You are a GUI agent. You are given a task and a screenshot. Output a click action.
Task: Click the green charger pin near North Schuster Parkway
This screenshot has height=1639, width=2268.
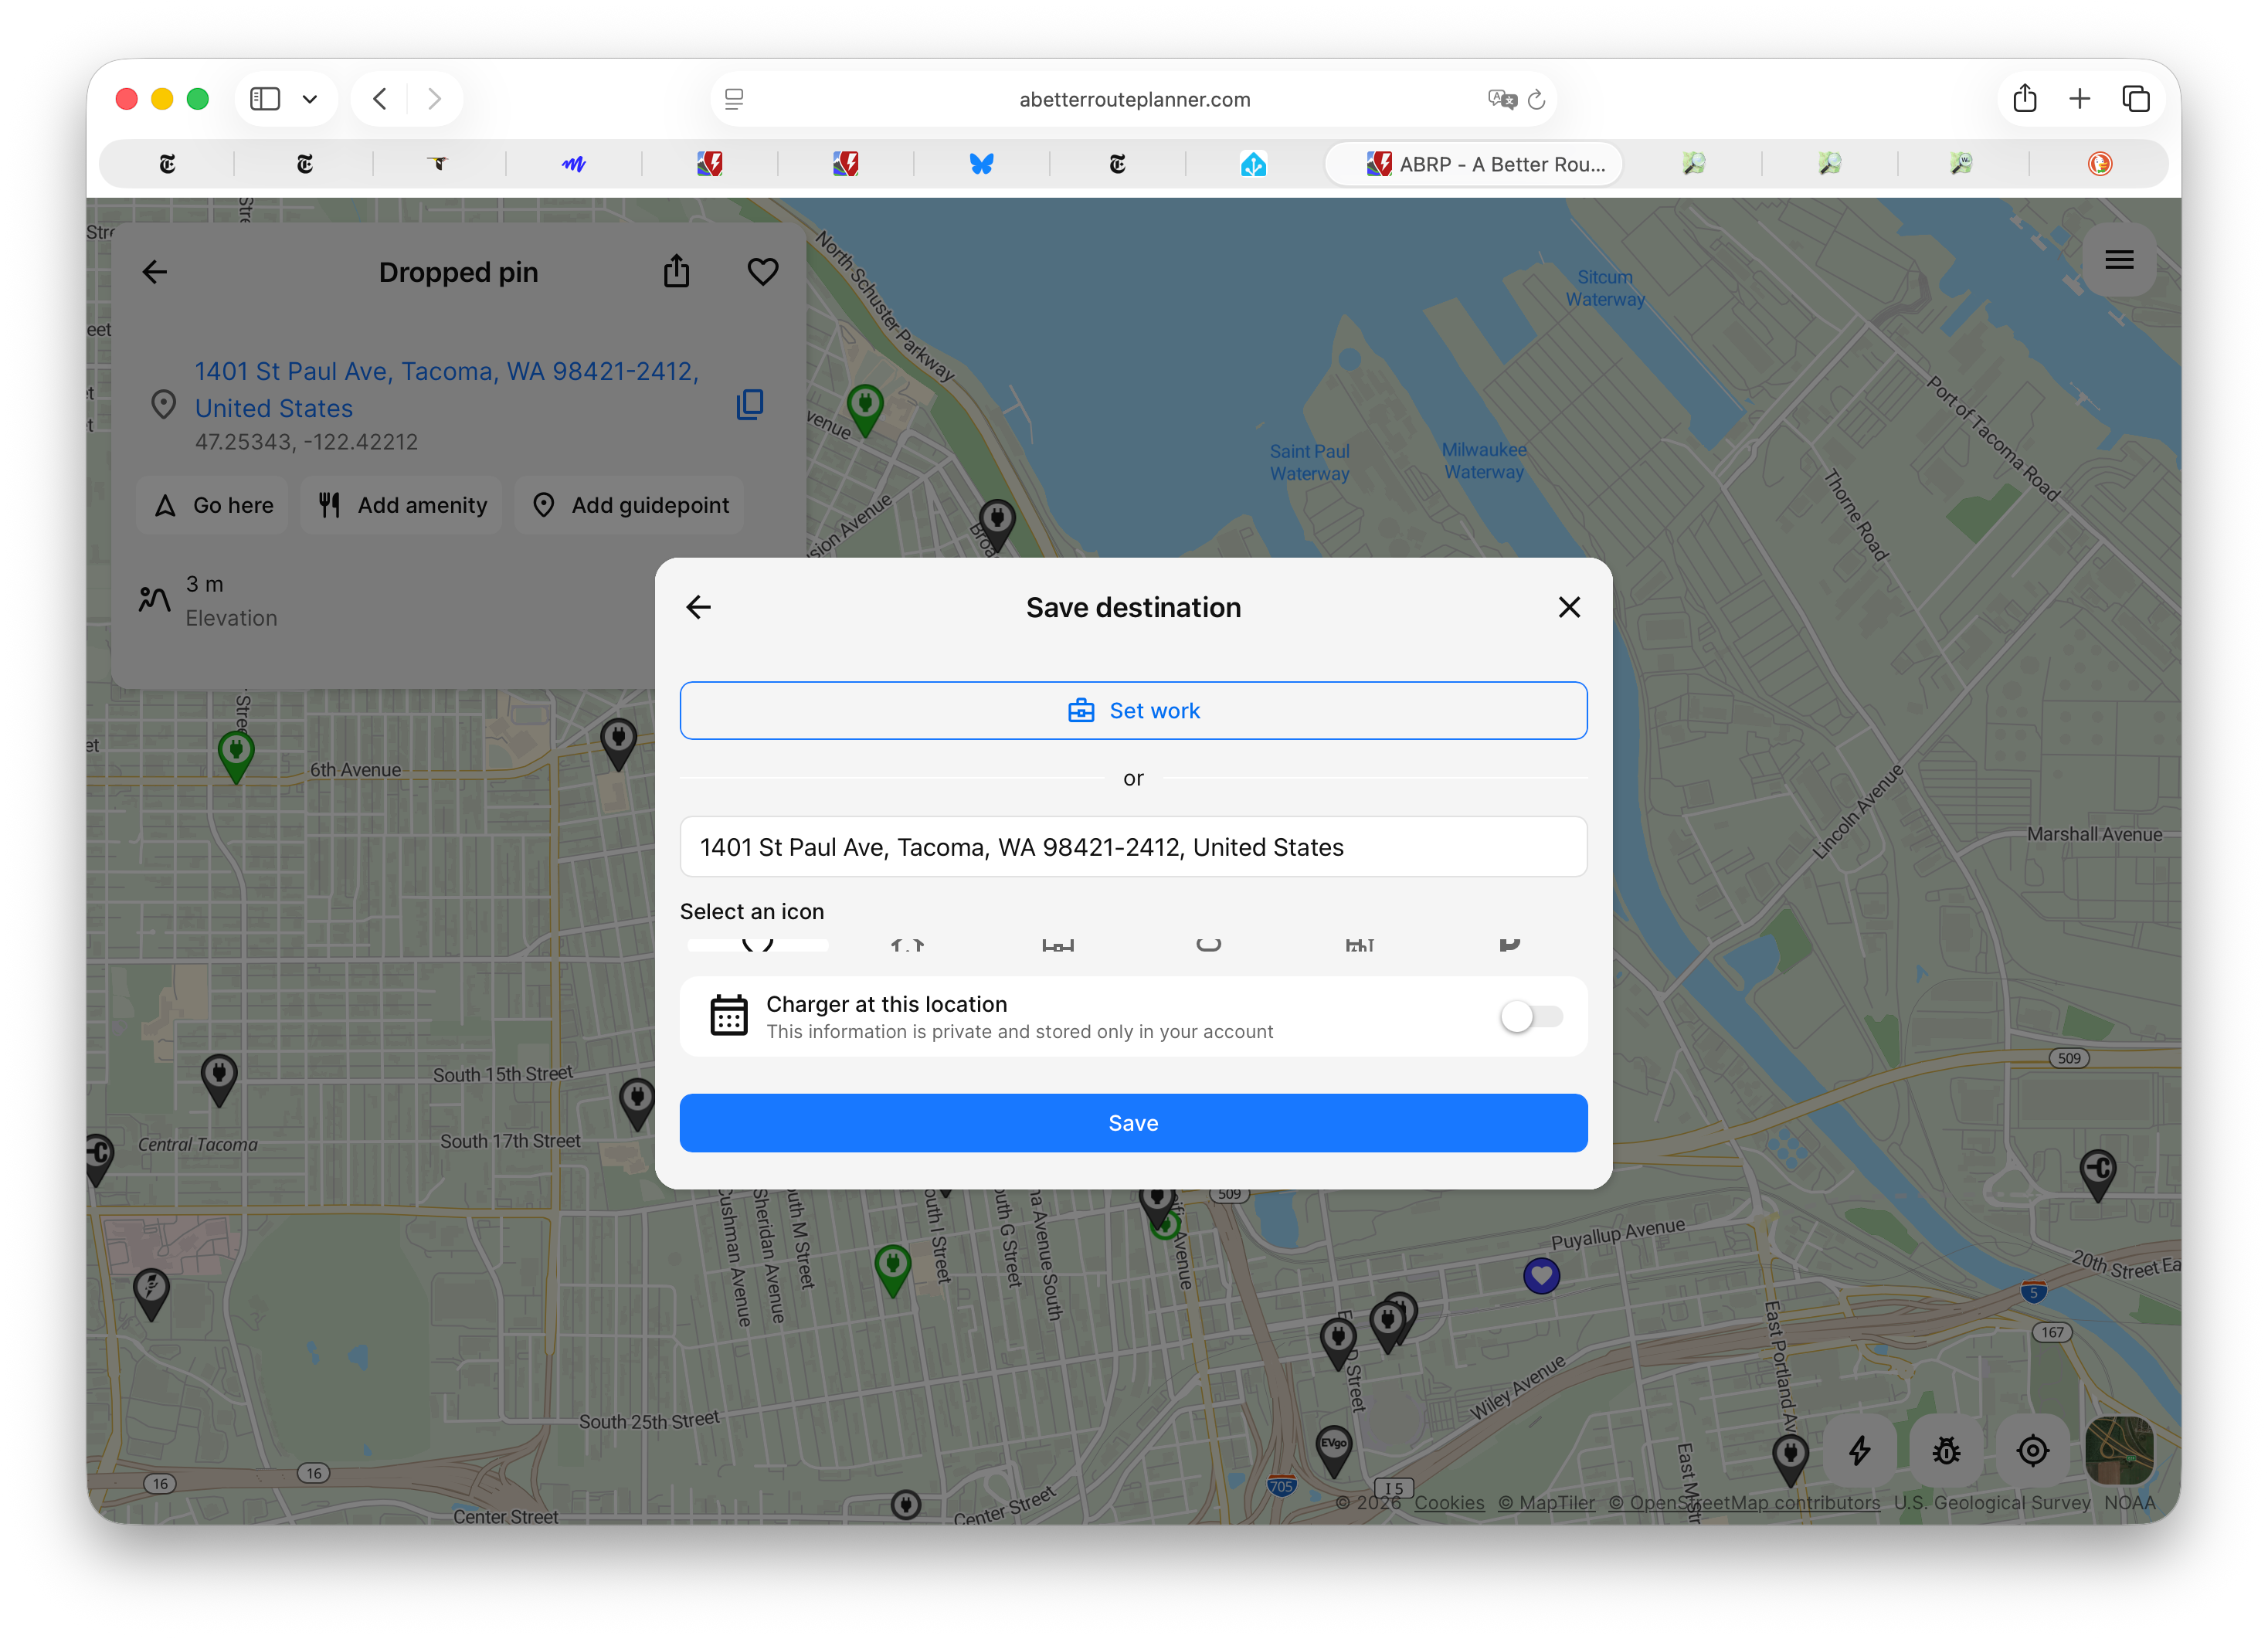pos(865,409)
